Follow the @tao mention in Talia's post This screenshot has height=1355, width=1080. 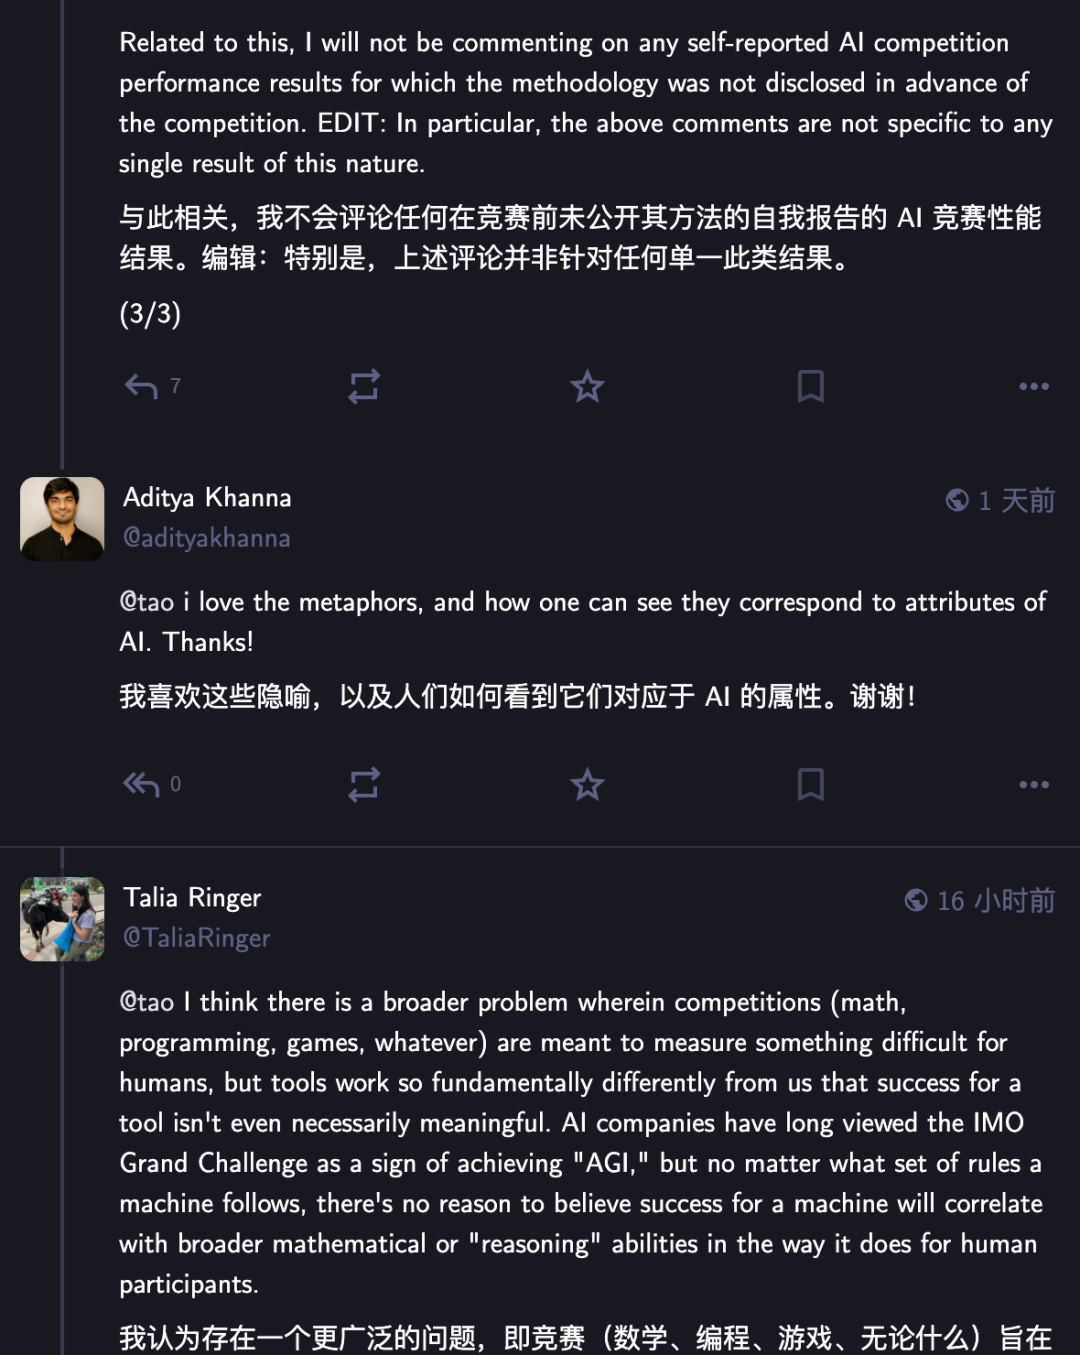(147, 1002)
